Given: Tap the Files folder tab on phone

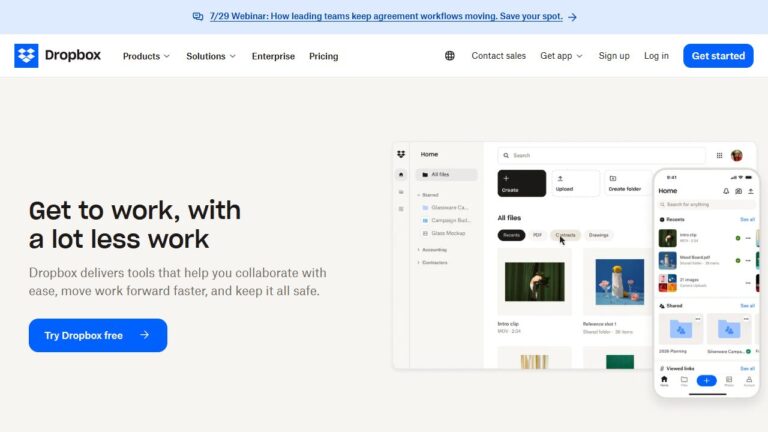Looking at the screenshot, I should coord(684,381).
